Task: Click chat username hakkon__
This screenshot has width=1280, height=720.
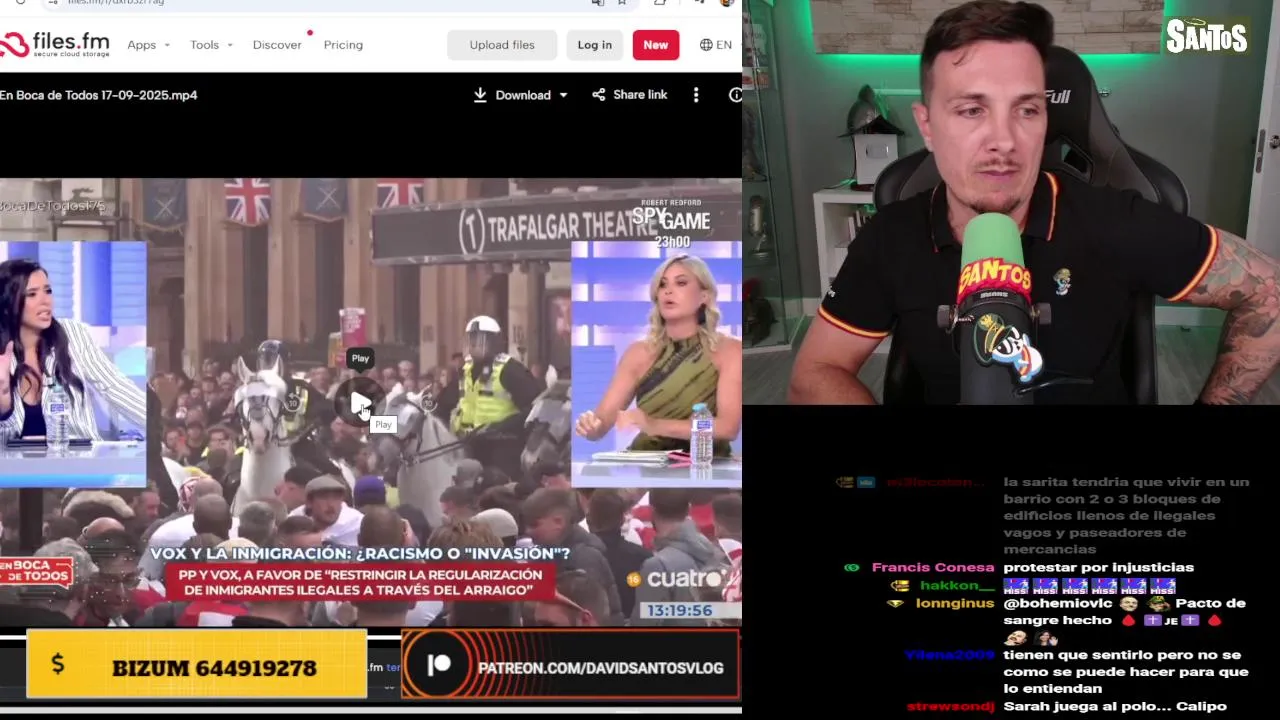Action: coord(957,586)
